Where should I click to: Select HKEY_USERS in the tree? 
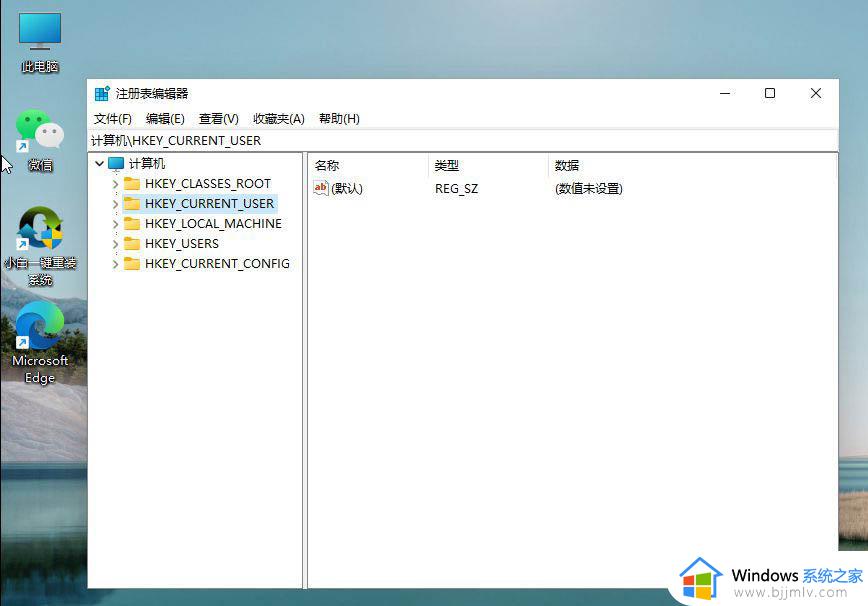182,244
